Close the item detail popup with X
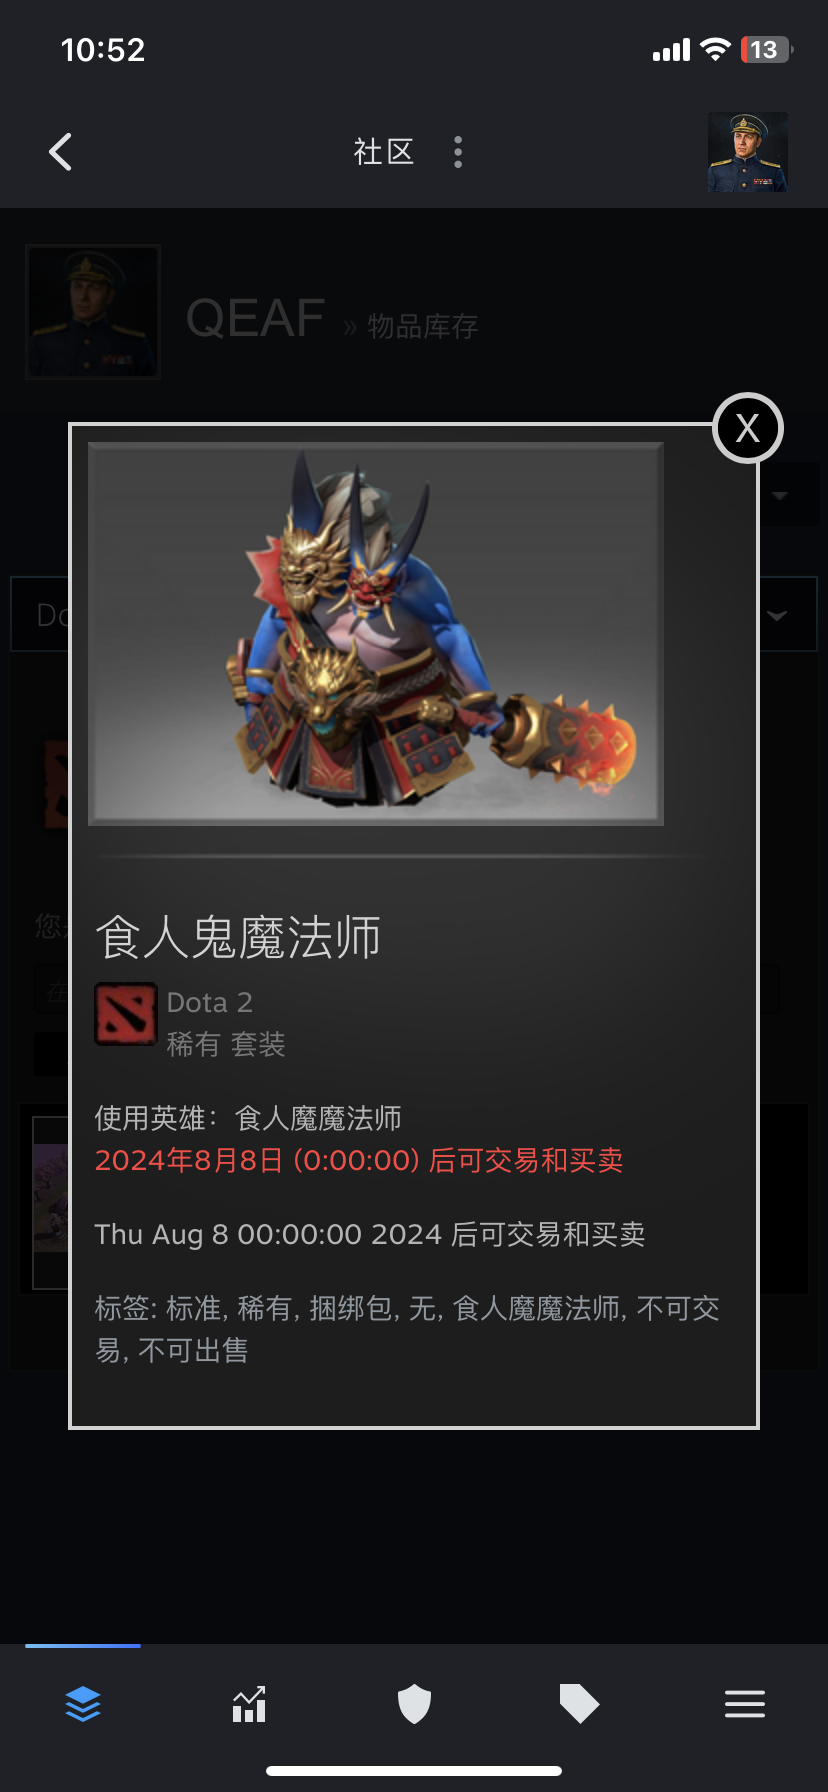 (x=748, y=428)
